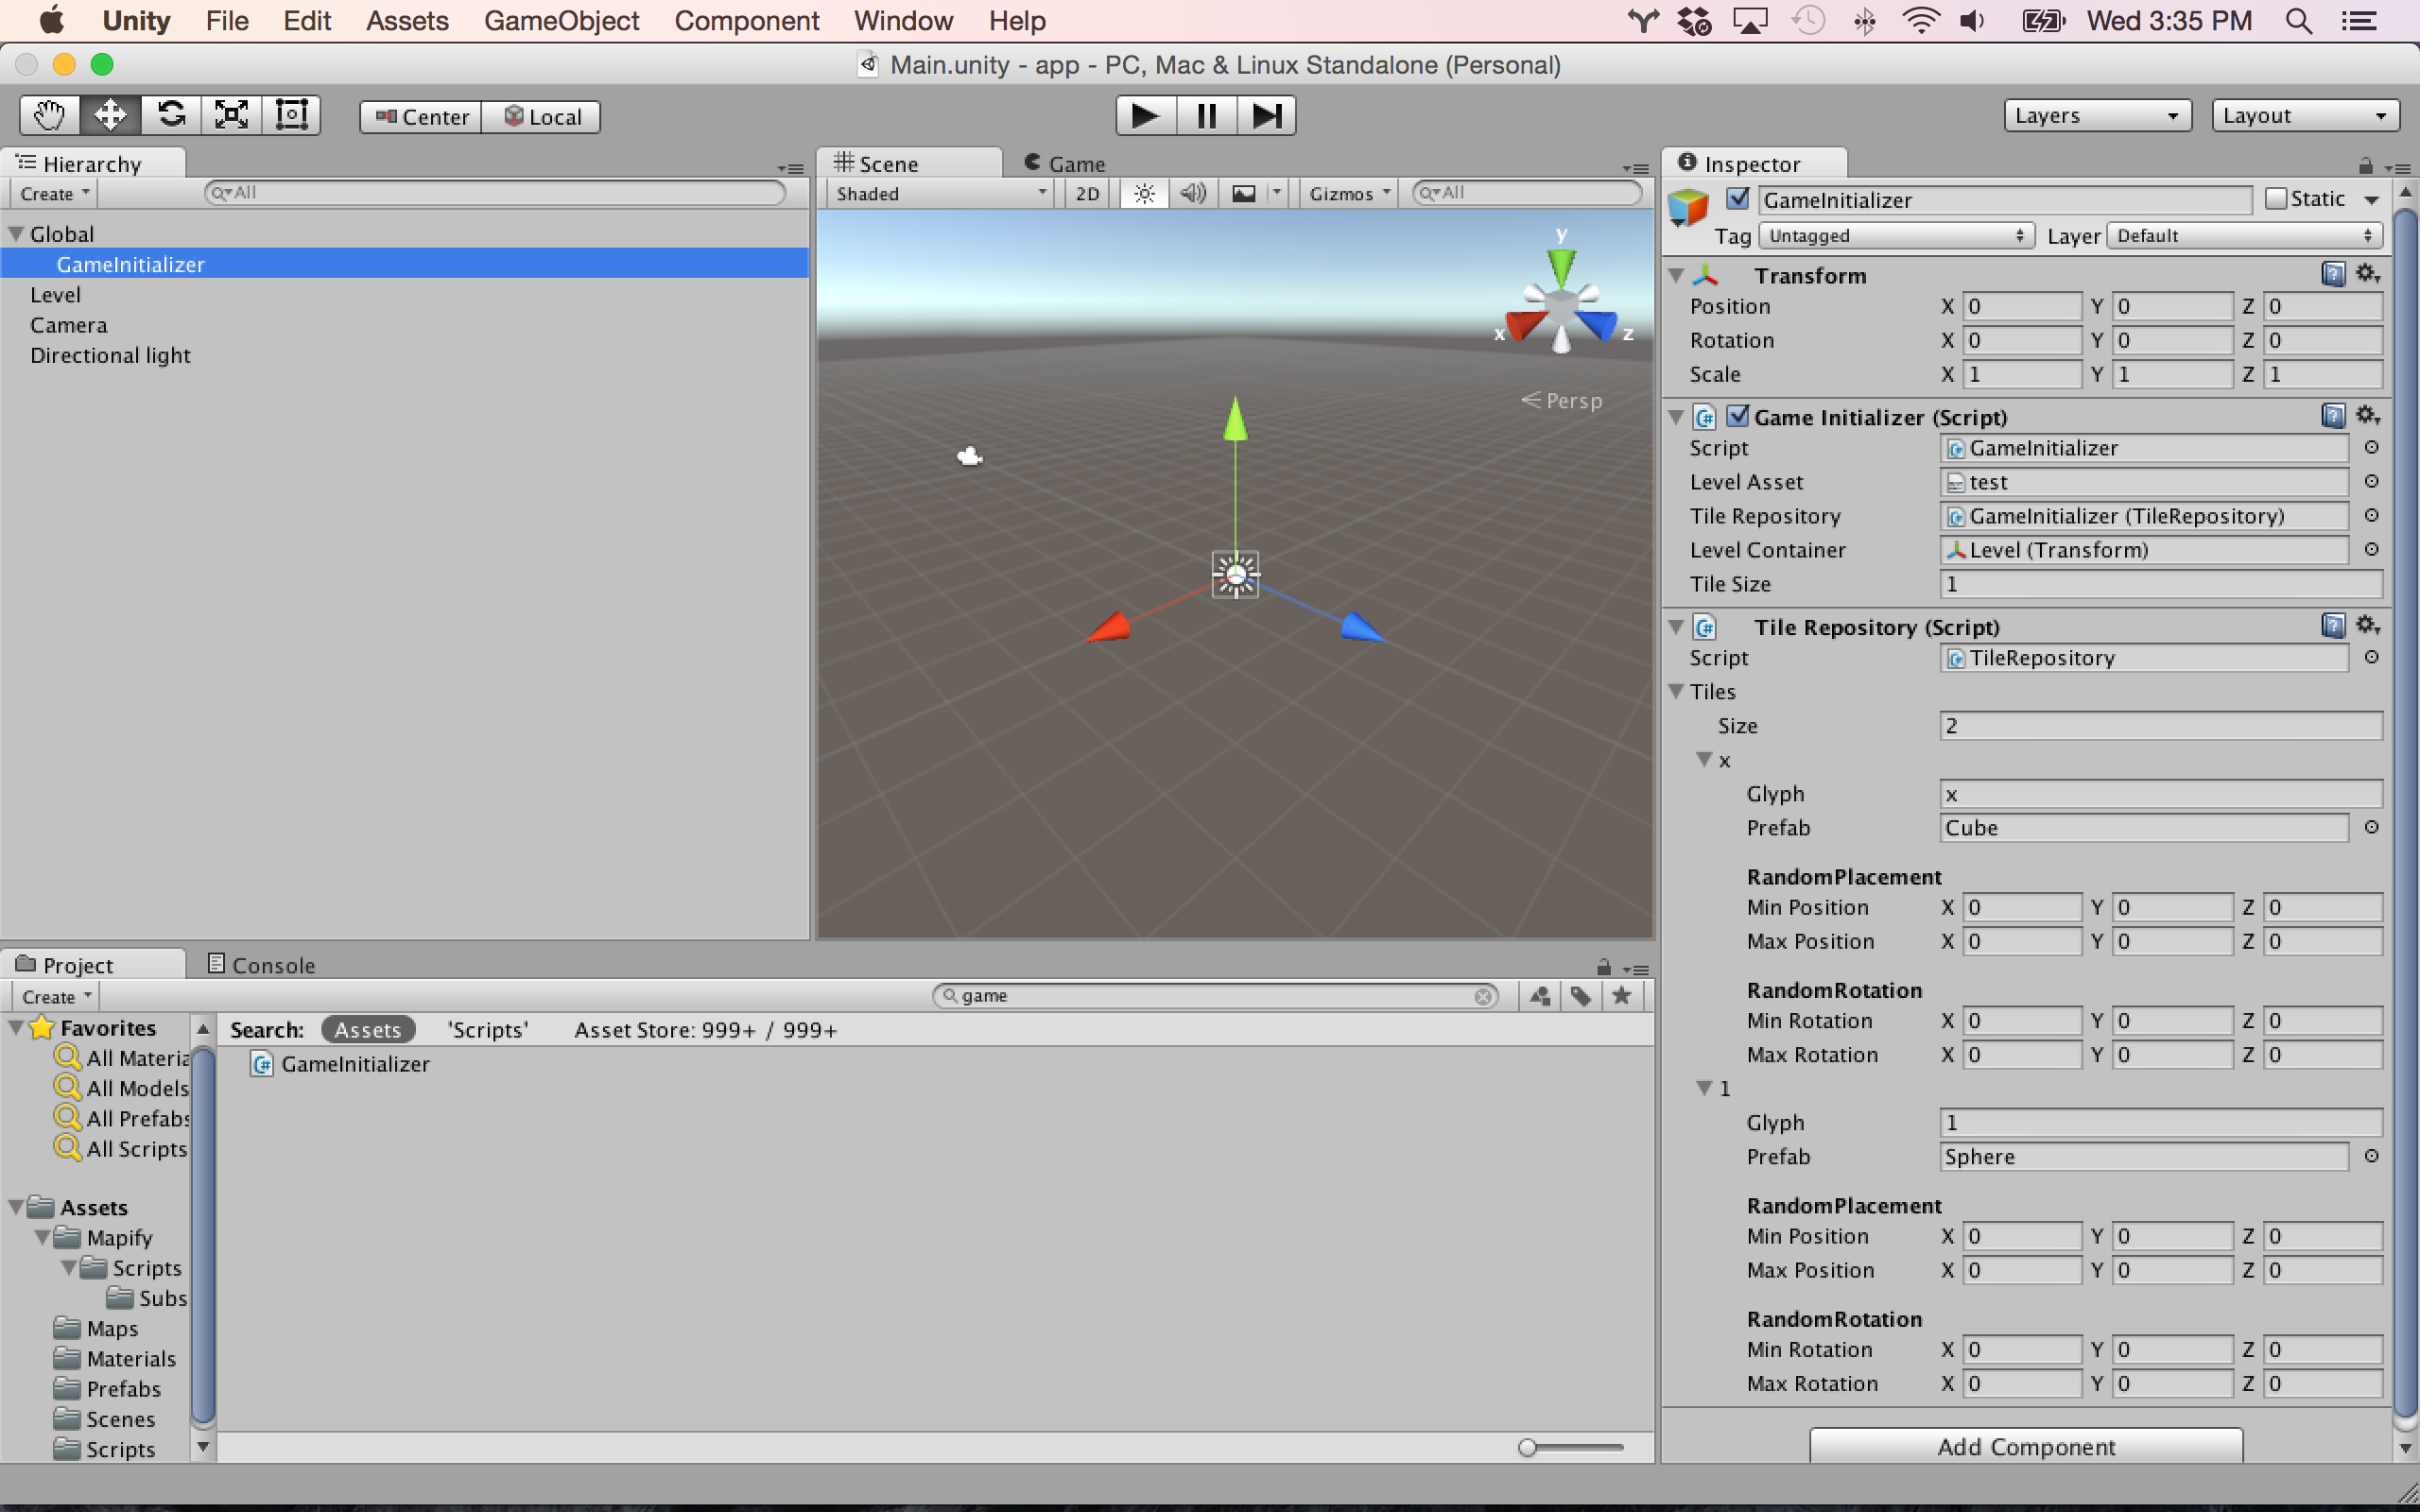The height and width of the screenshot is (1512, 2420).
Task: Start Play mode
Action: point(1145,116)
